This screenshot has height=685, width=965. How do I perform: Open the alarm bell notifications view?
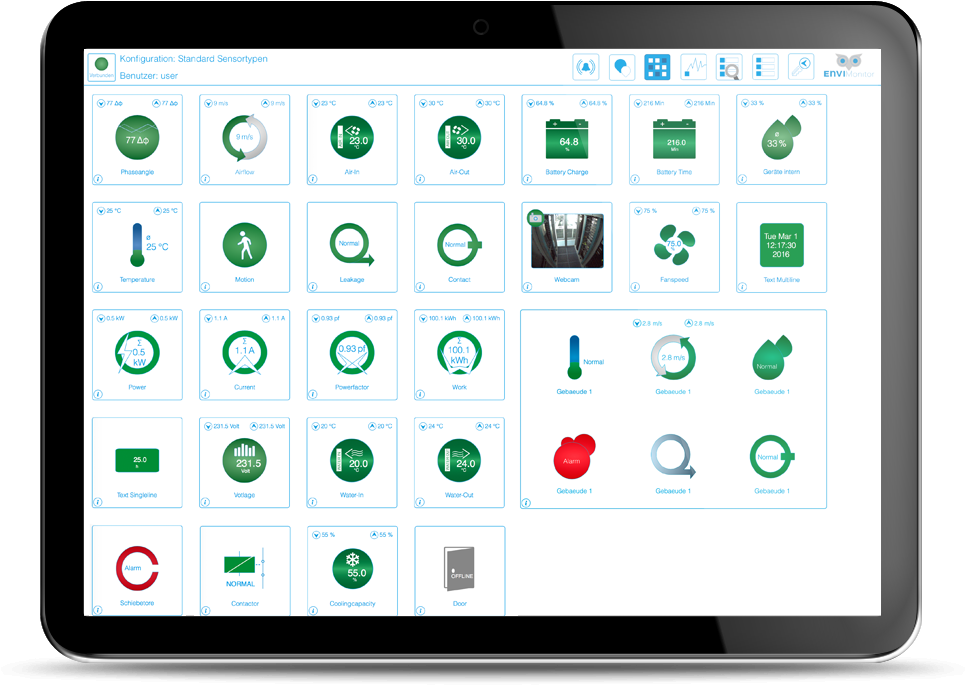[585, 67]
